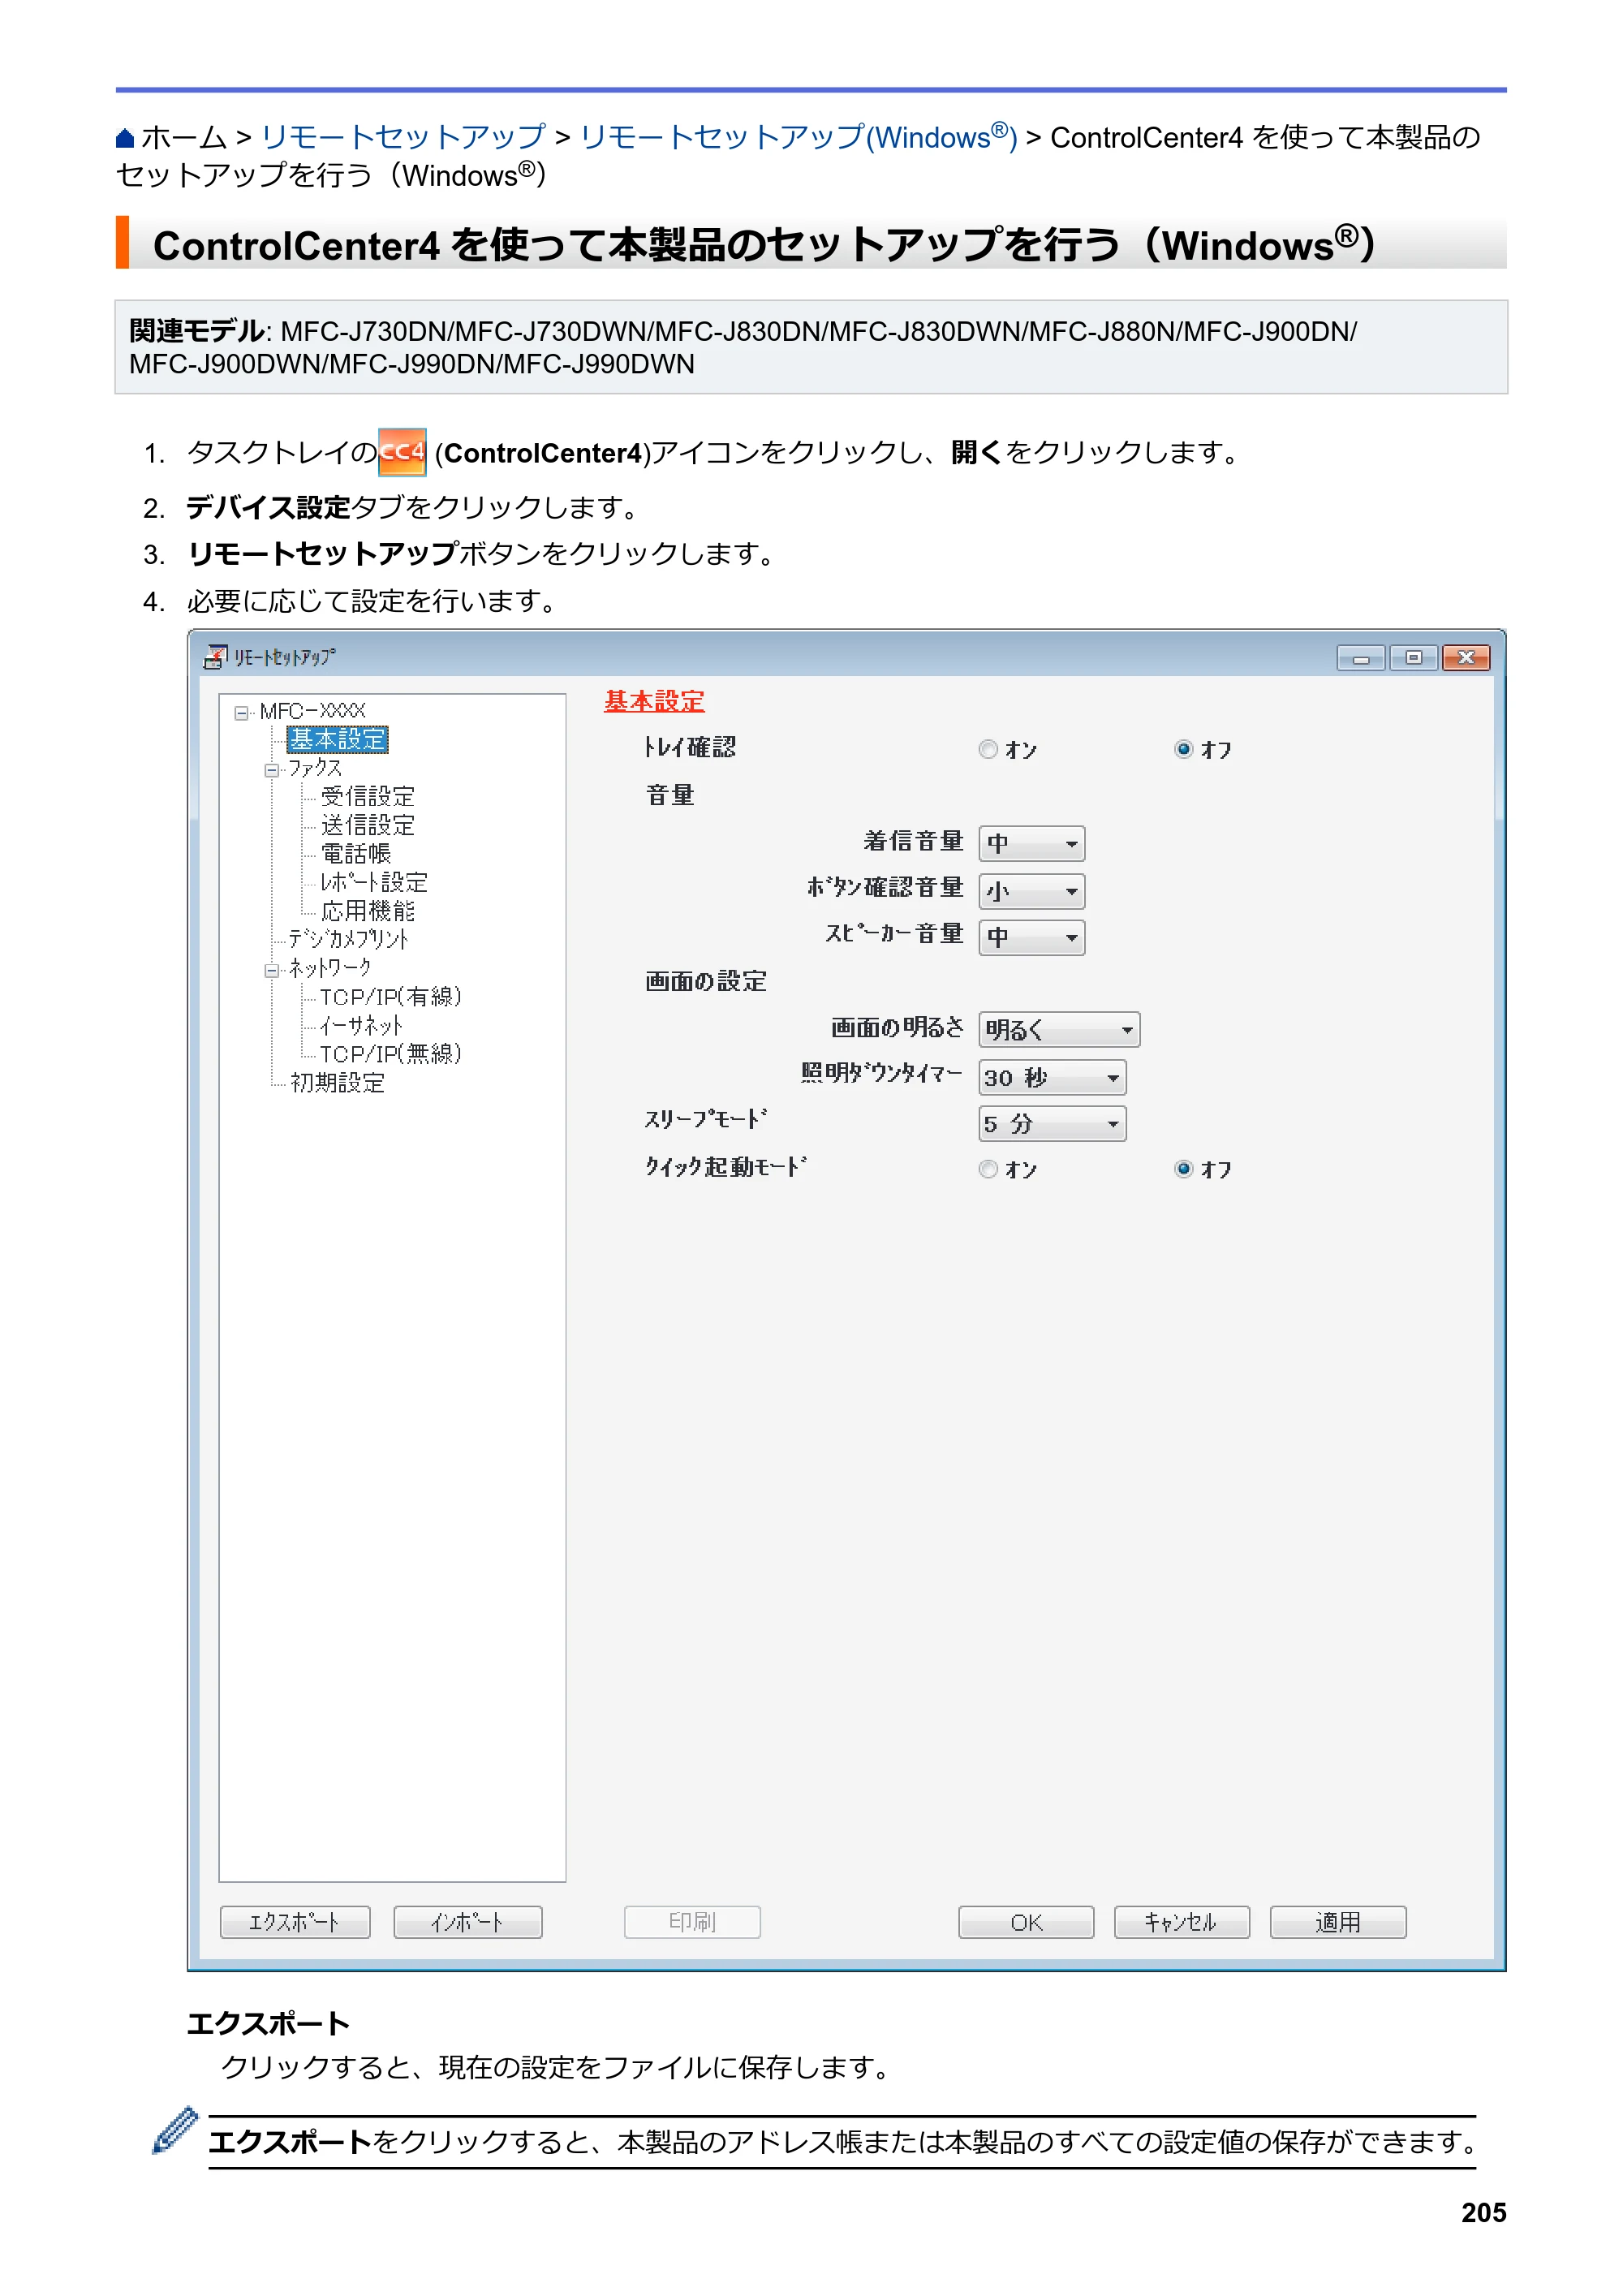Open the 画面の明るさ dropdown
Screen dimensions: 1623x2296
pos(1059,1030)
